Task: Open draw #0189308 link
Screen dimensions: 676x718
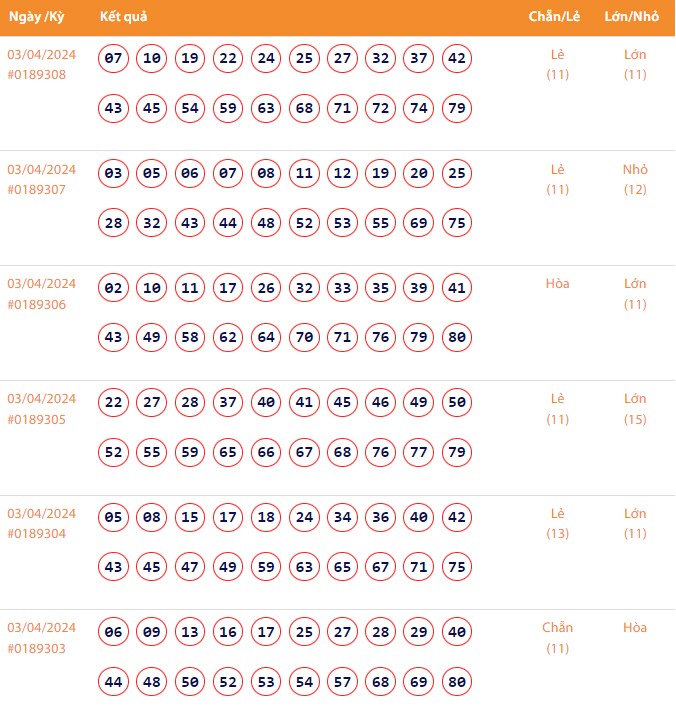Action: point(37,74)
